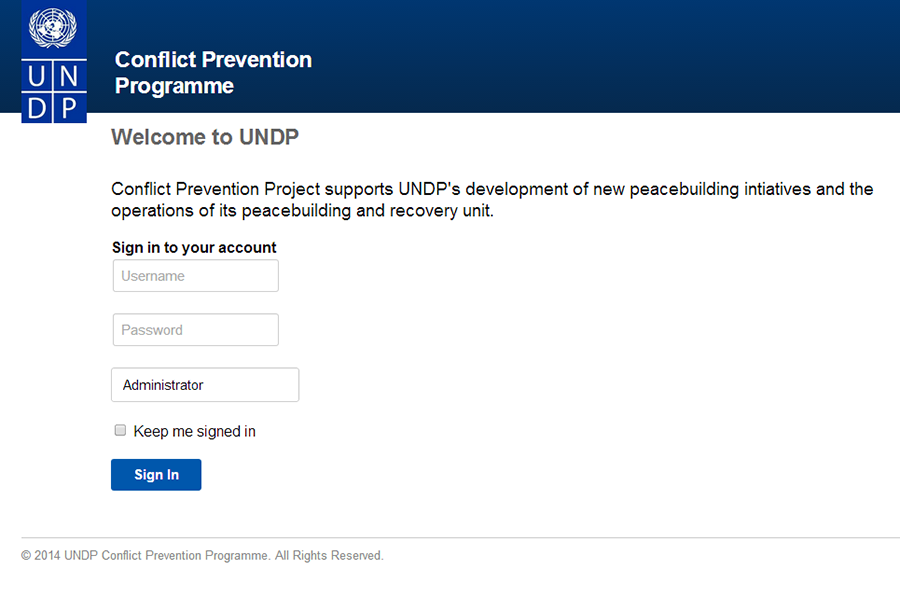The image size is (900, 597).
Task: Click the first line of the project description
Action: tap(492, 189)
